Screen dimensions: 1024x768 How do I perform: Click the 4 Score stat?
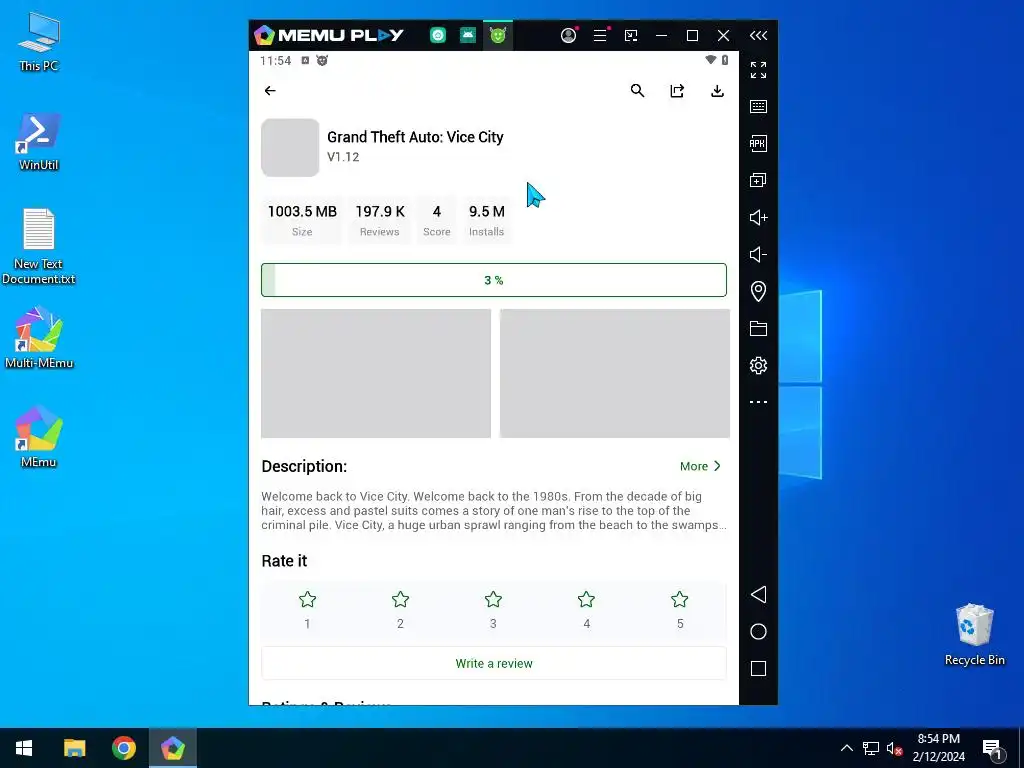coord(437,220)
